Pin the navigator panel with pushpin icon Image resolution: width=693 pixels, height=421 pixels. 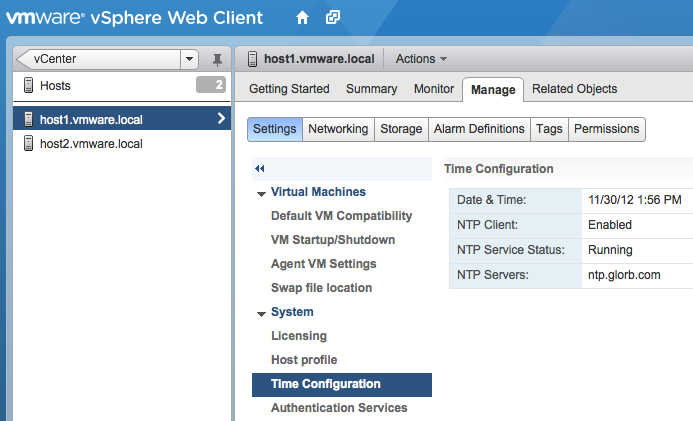pos(217,60)
